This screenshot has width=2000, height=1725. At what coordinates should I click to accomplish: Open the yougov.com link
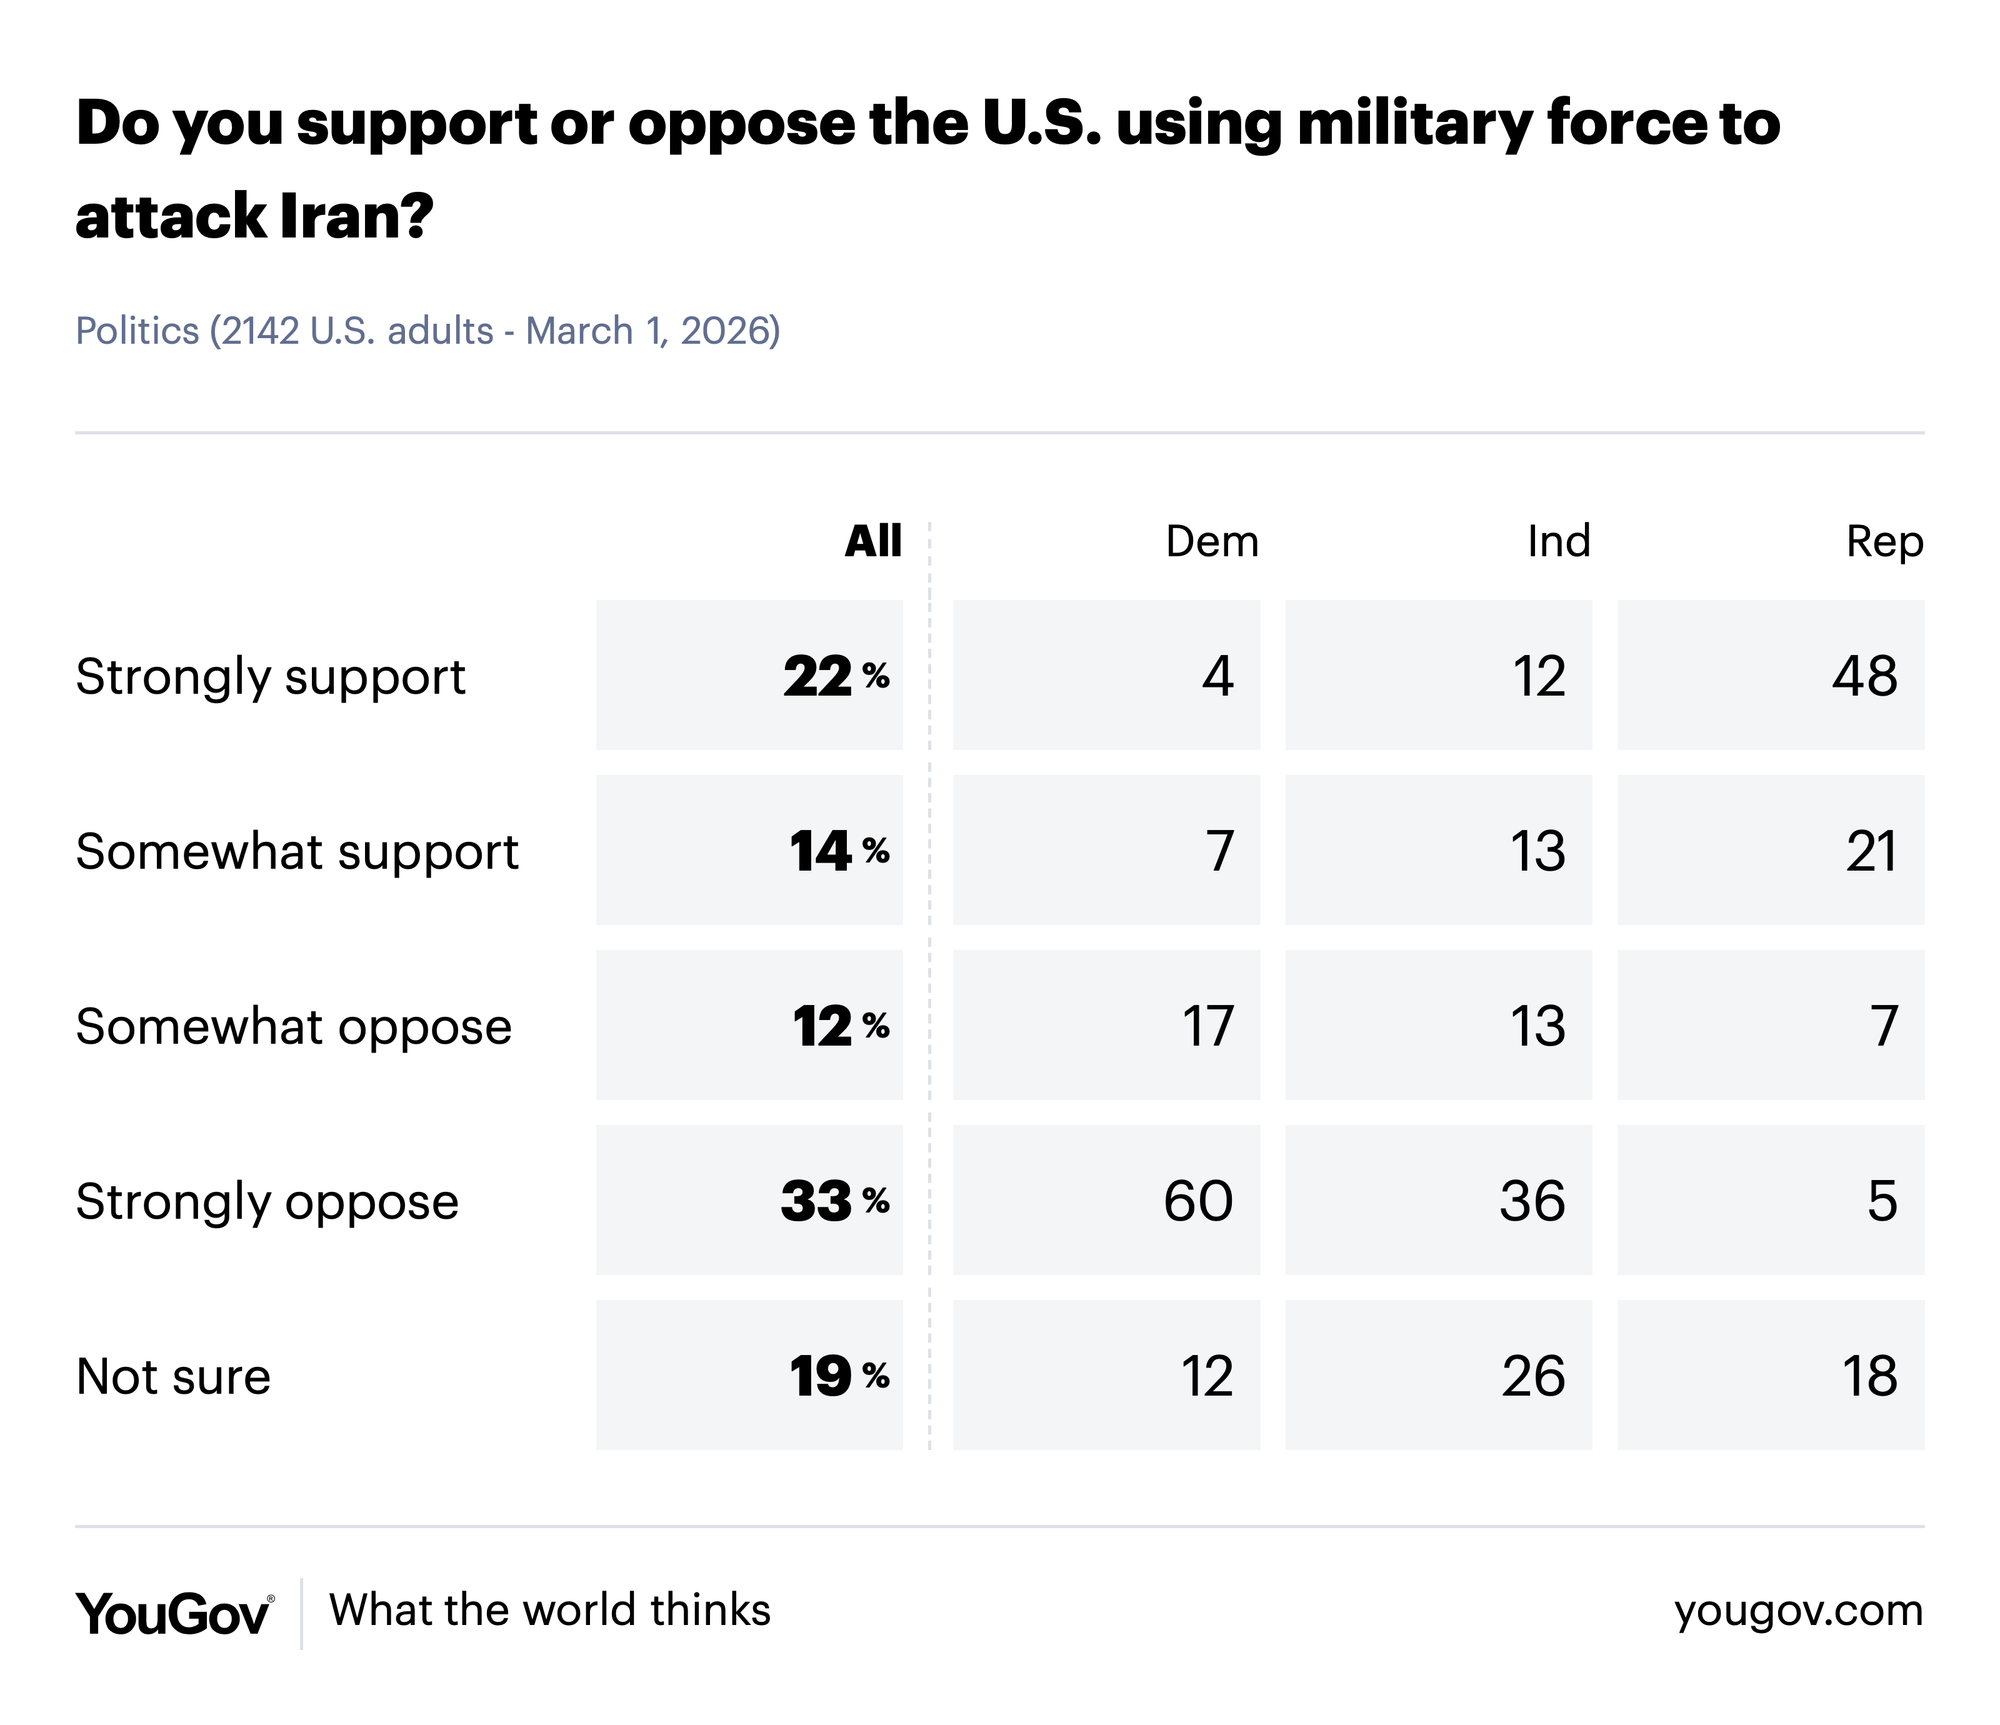[1798, 1611]
